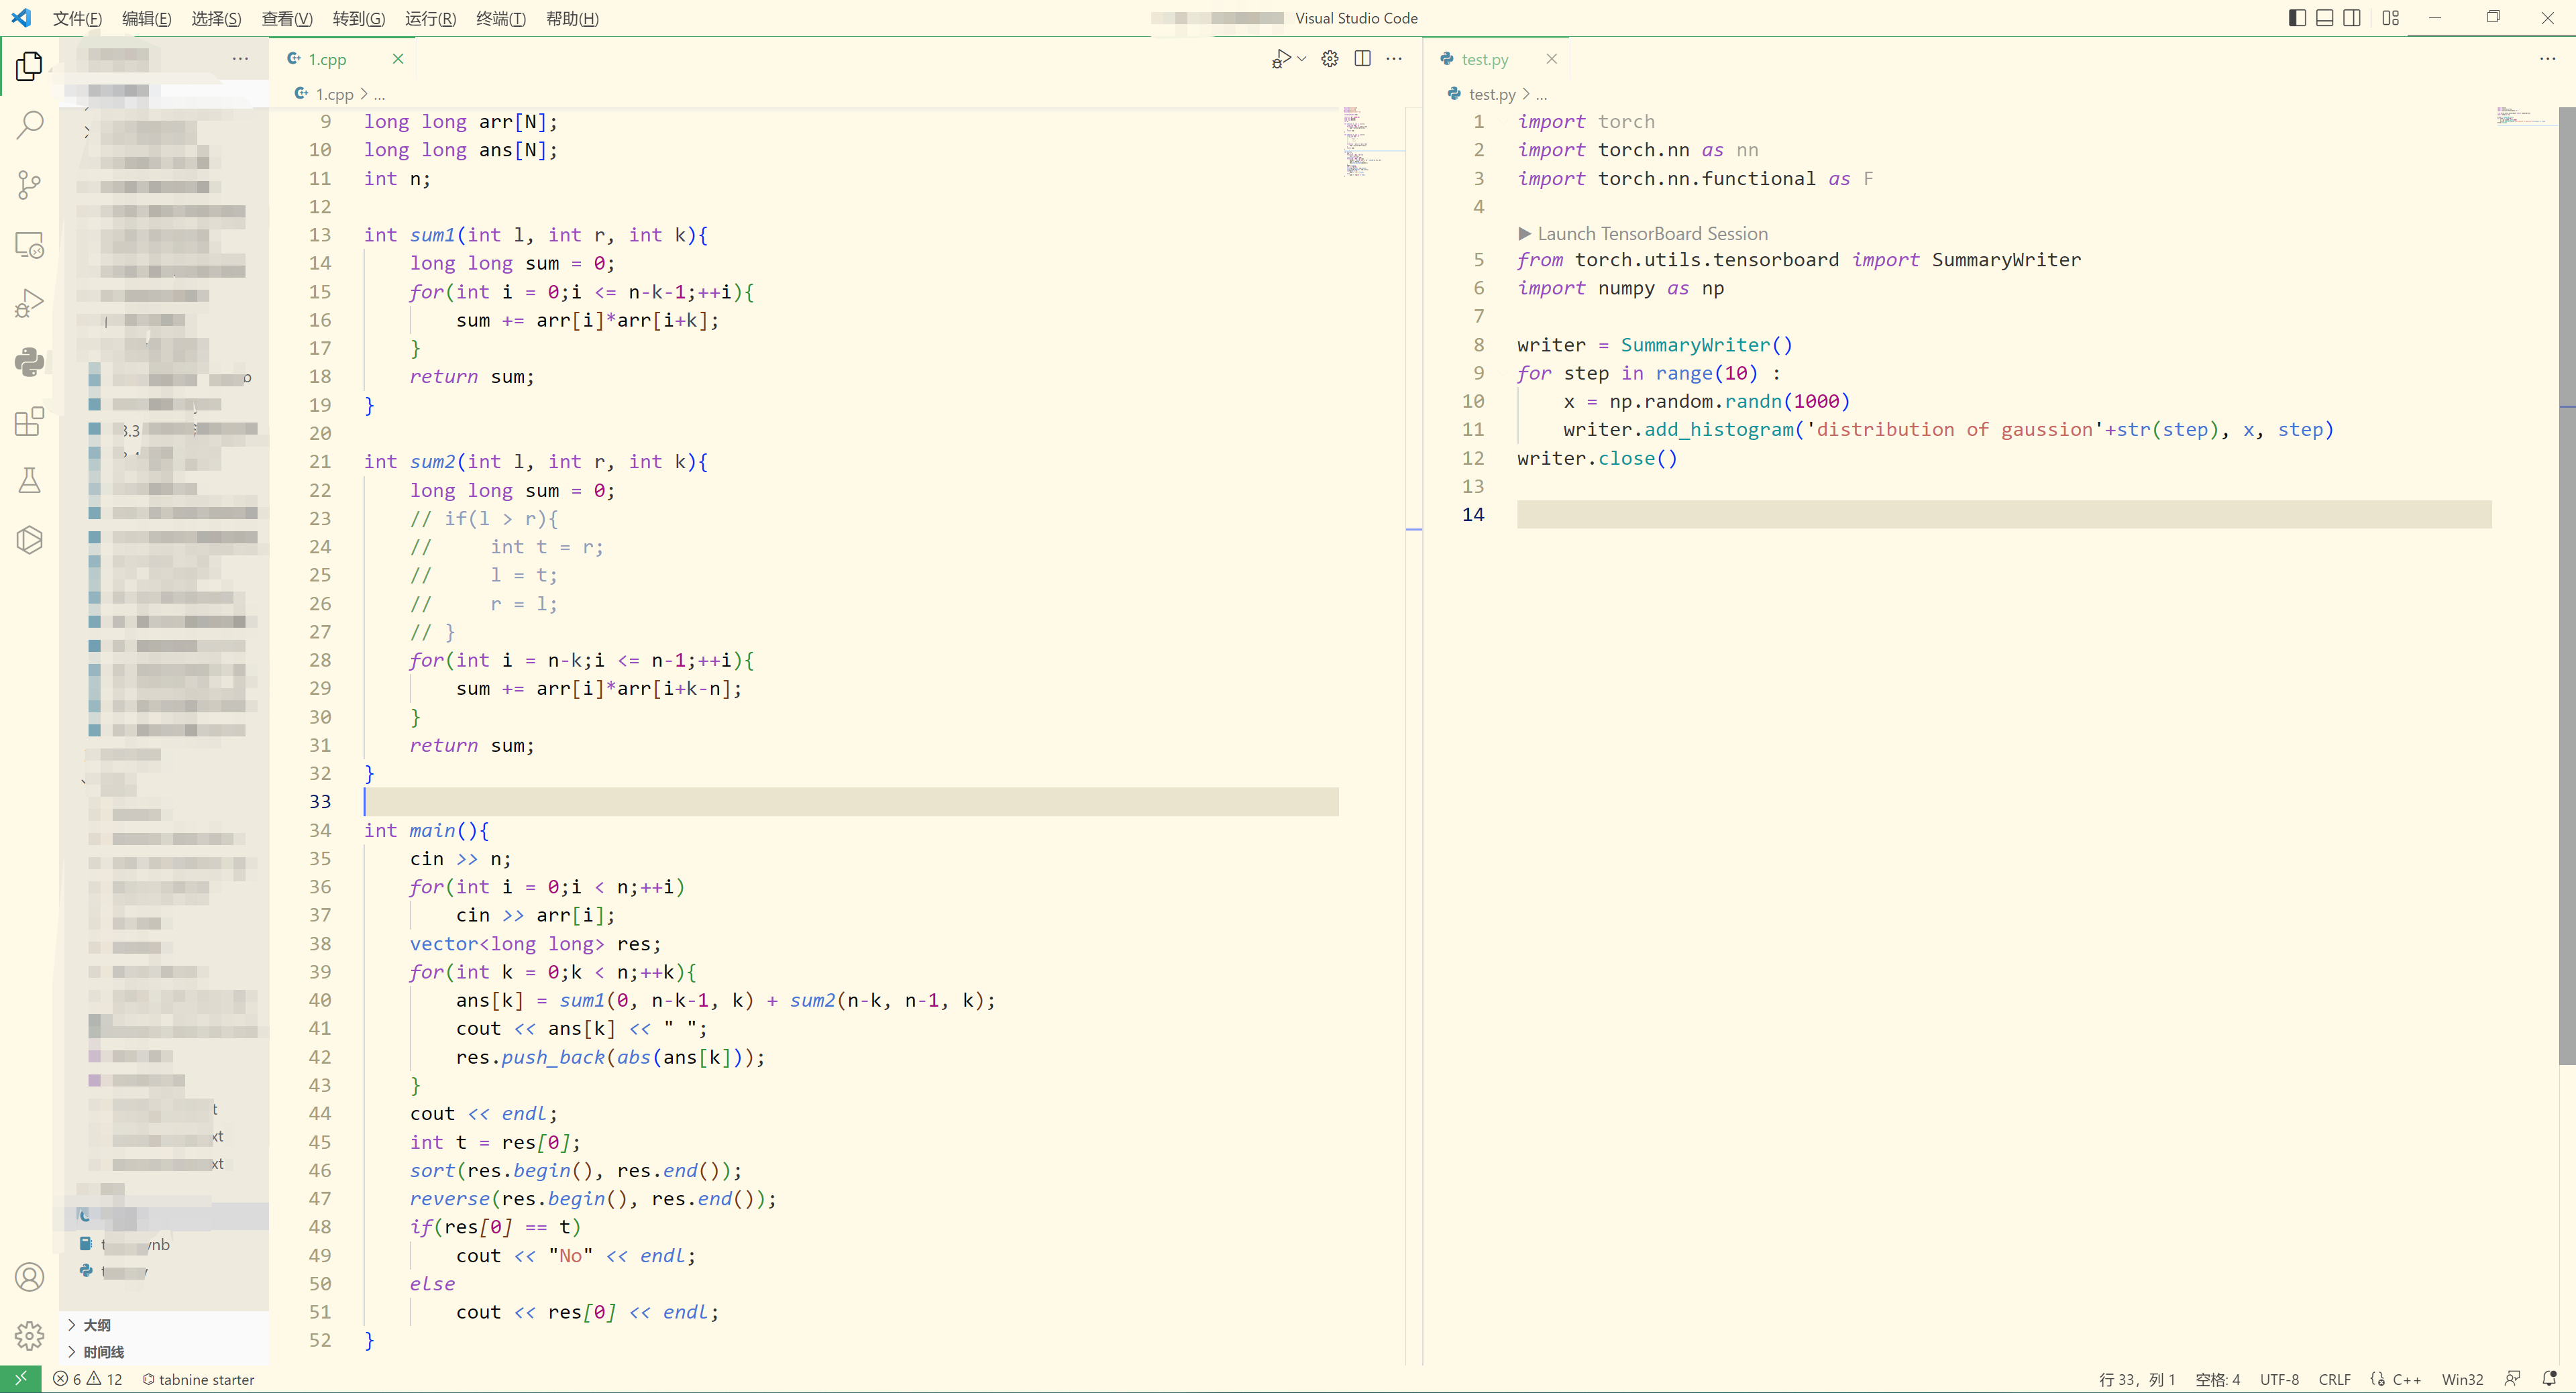The height and width of the screenshot is (1393, 2576).
Task: Open the 查看(V) menu
Action: point(287,19)
